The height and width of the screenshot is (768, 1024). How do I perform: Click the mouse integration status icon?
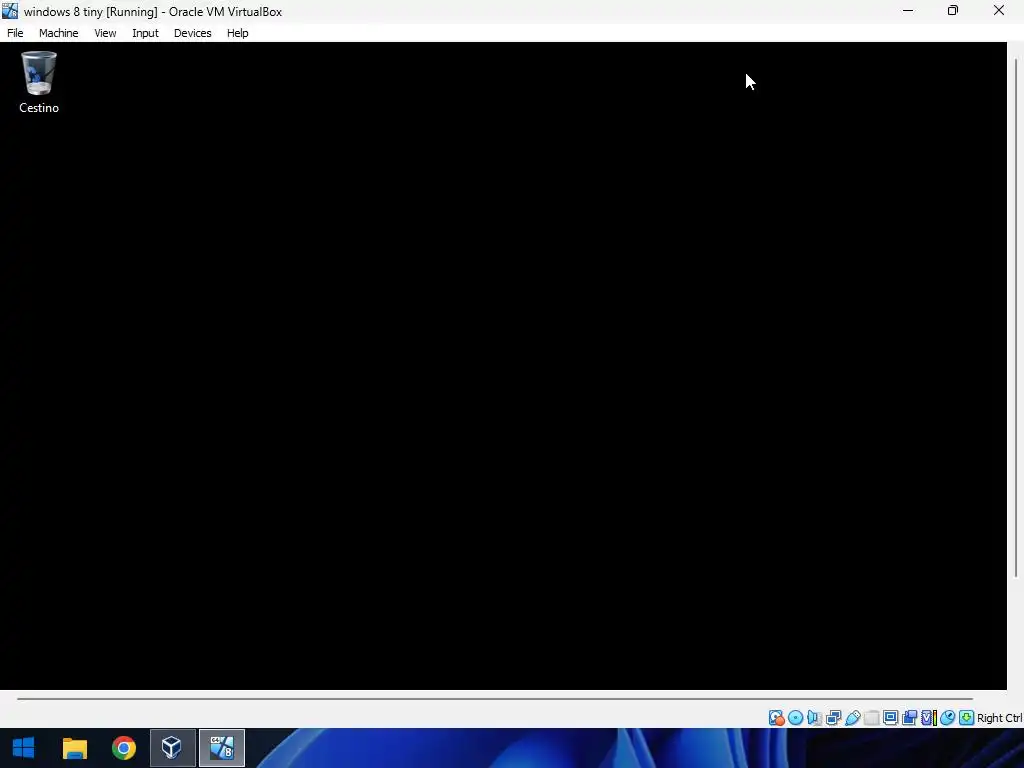(x=948, y=718)
